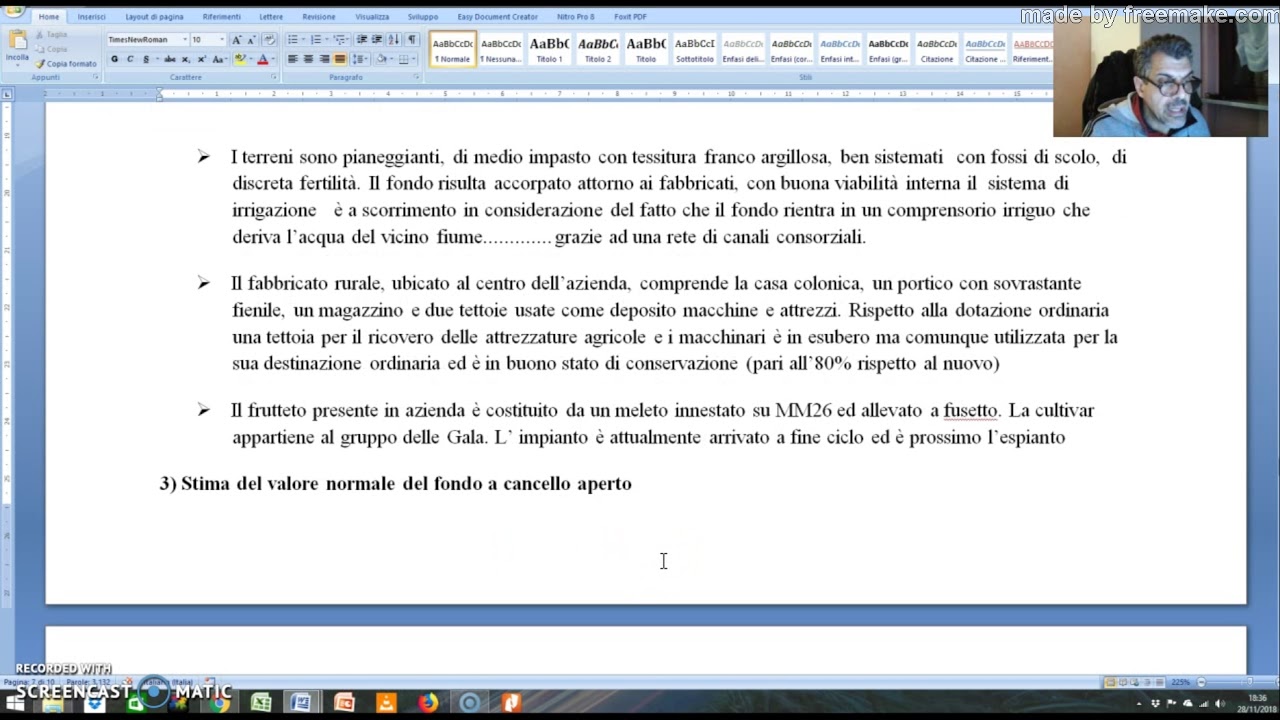Open Easy Document Creator tab

[x=497, y=17]
